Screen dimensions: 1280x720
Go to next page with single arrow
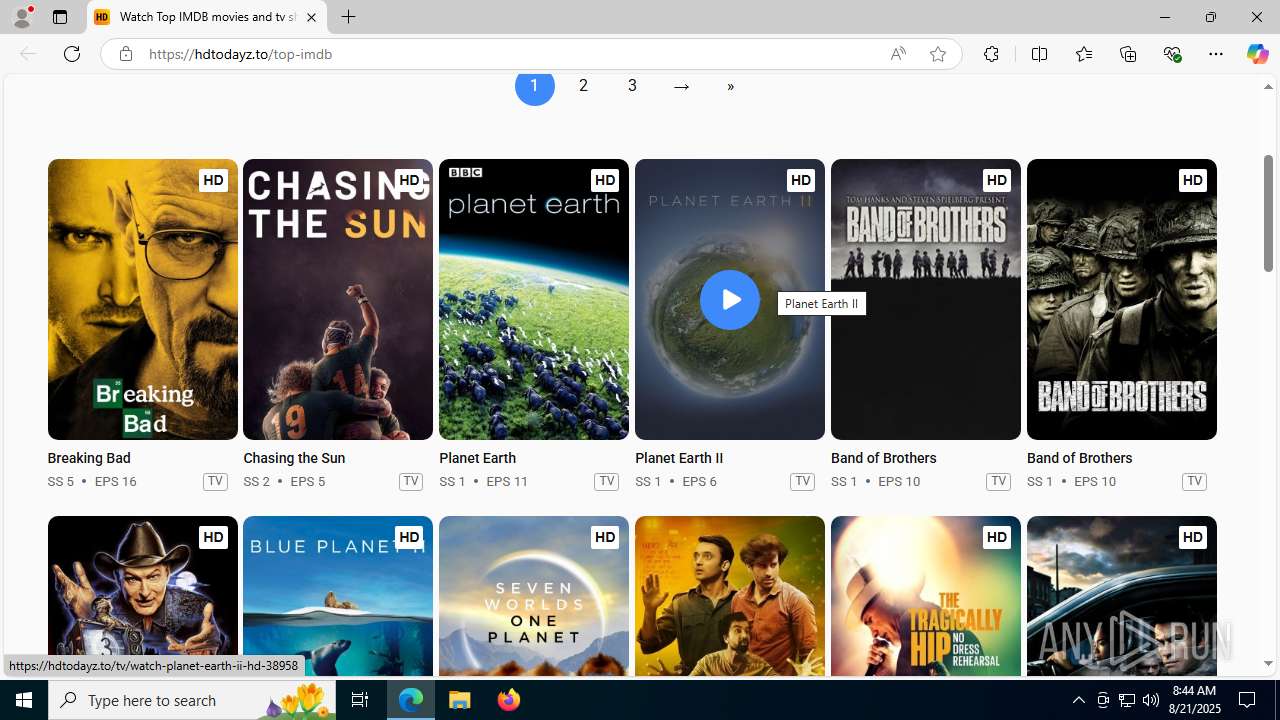click(681, 86)
